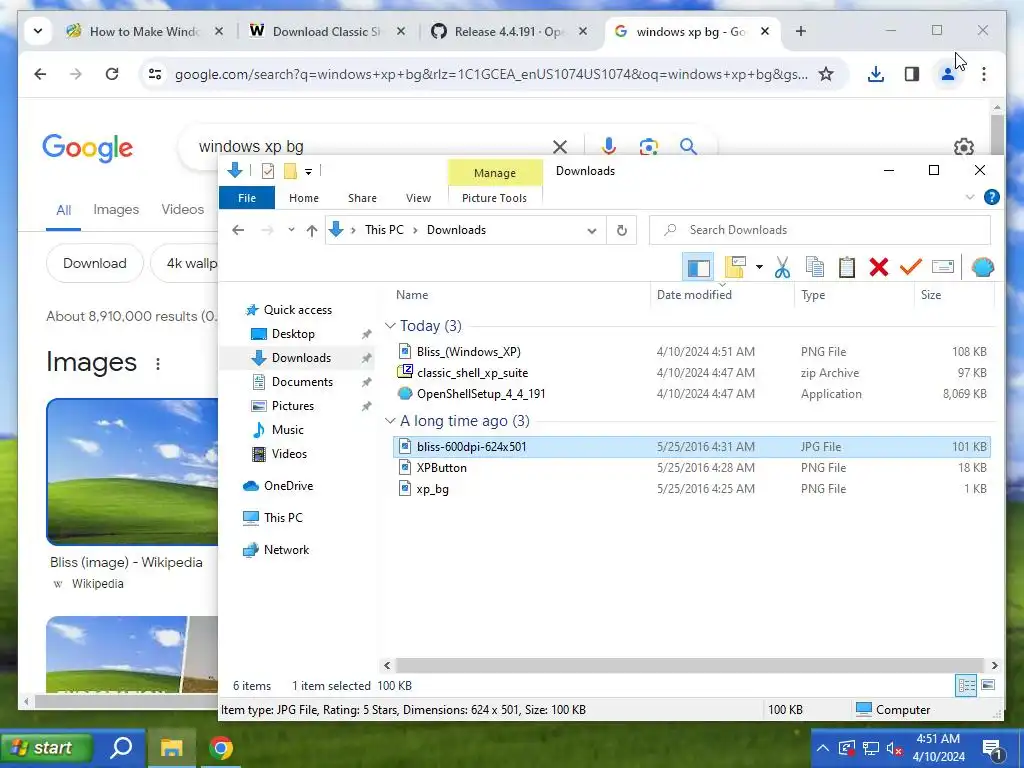Click the Explorer Back arrow

click(x=238, y=230)
